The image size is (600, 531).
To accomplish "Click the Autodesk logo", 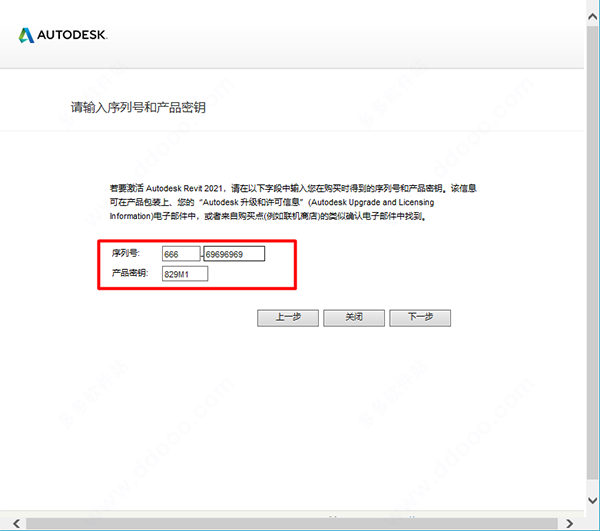I will tap(63, 35).
